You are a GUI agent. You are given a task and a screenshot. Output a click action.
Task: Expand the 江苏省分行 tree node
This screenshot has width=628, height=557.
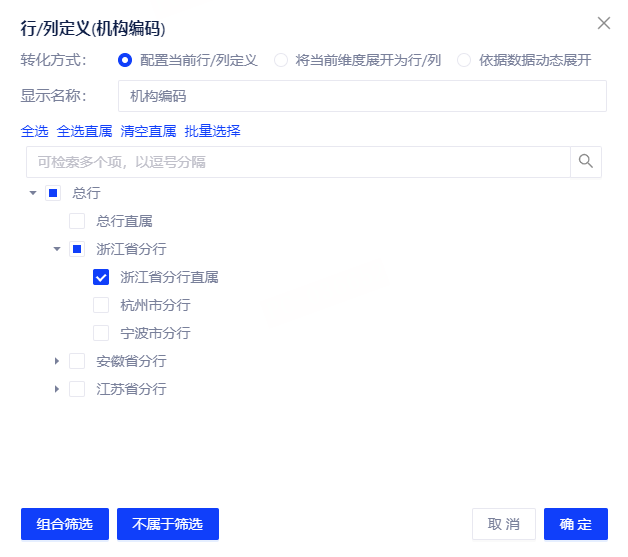coord(57,389)
